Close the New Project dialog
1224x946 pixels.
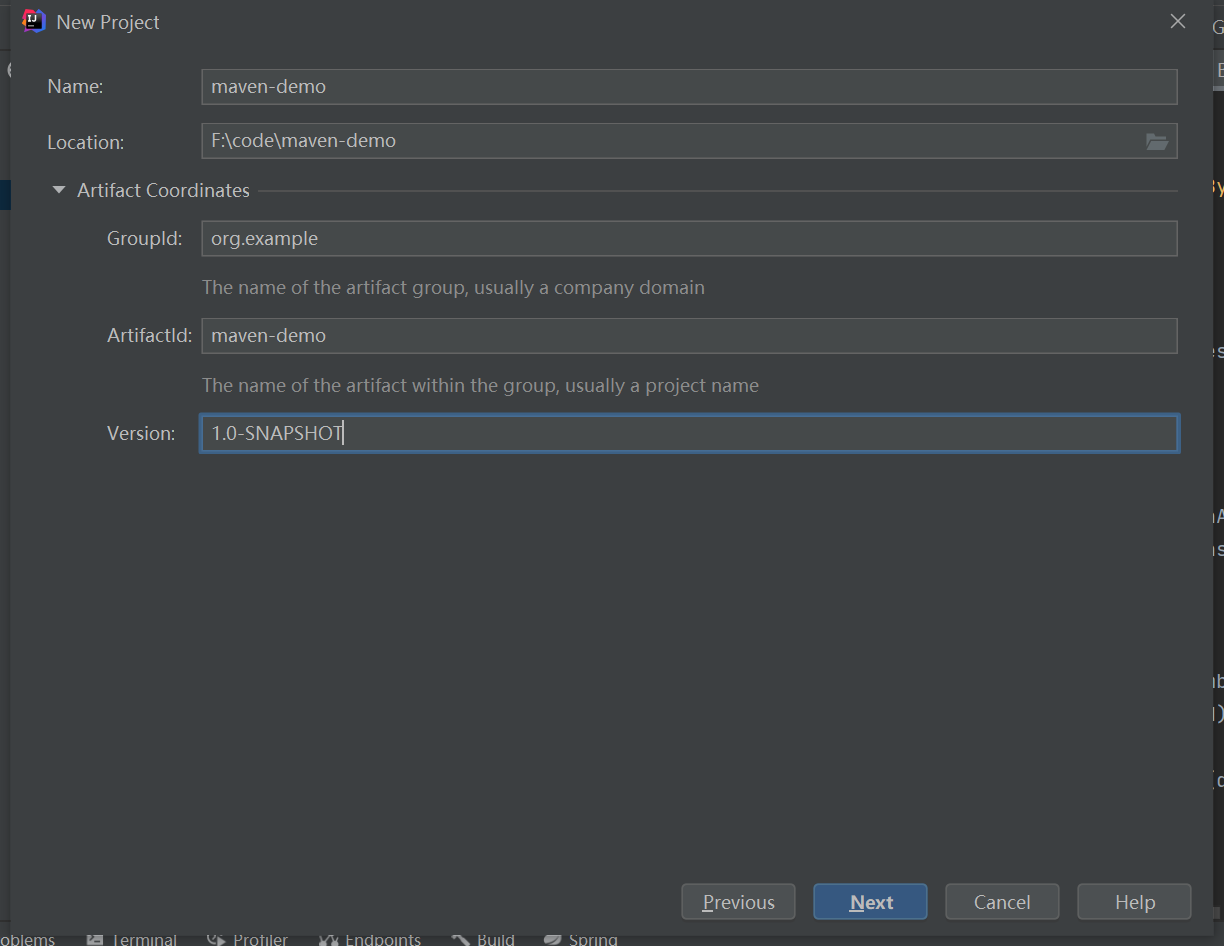tap(1177, 20)
